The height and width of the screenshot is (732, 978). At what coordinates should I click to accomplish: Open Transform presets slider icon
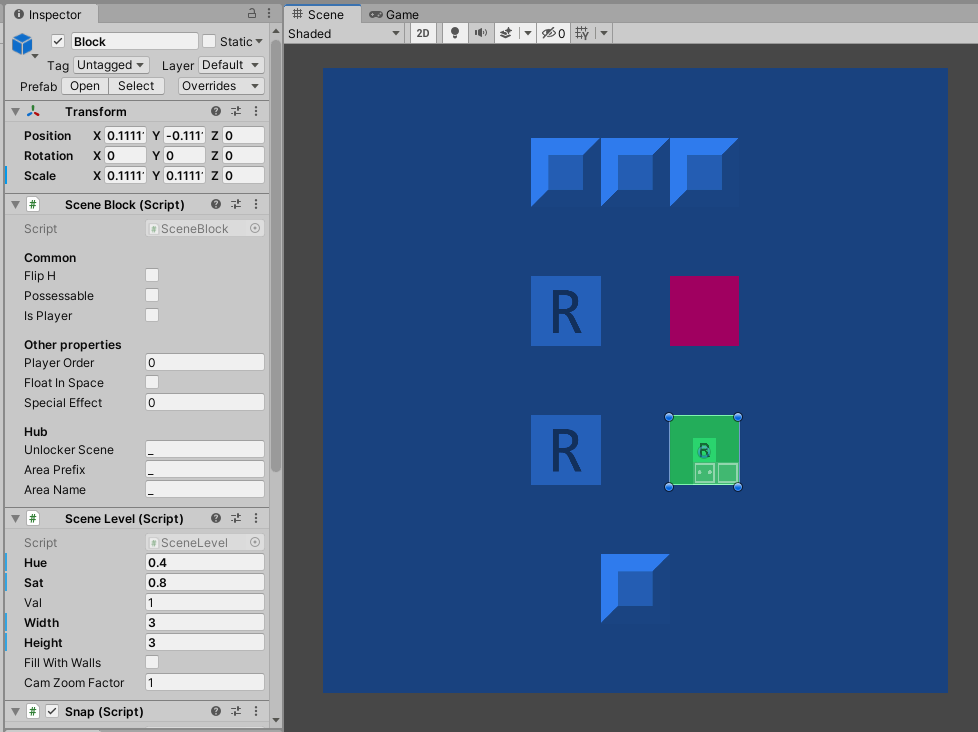tap(236, 111)
